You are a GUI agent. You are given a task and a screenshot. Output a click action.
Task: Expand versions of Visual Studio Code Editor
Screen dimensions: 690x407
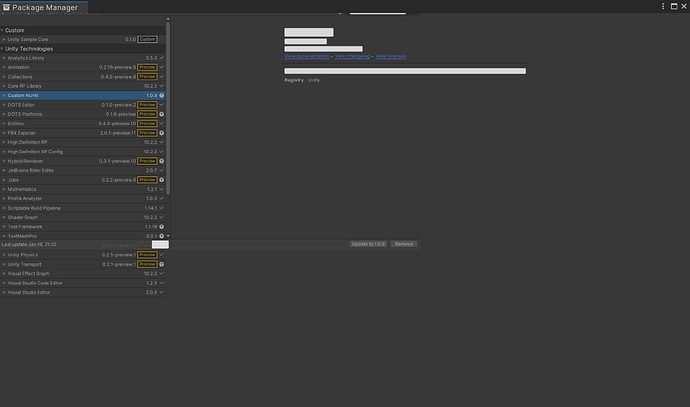[4, 283]
